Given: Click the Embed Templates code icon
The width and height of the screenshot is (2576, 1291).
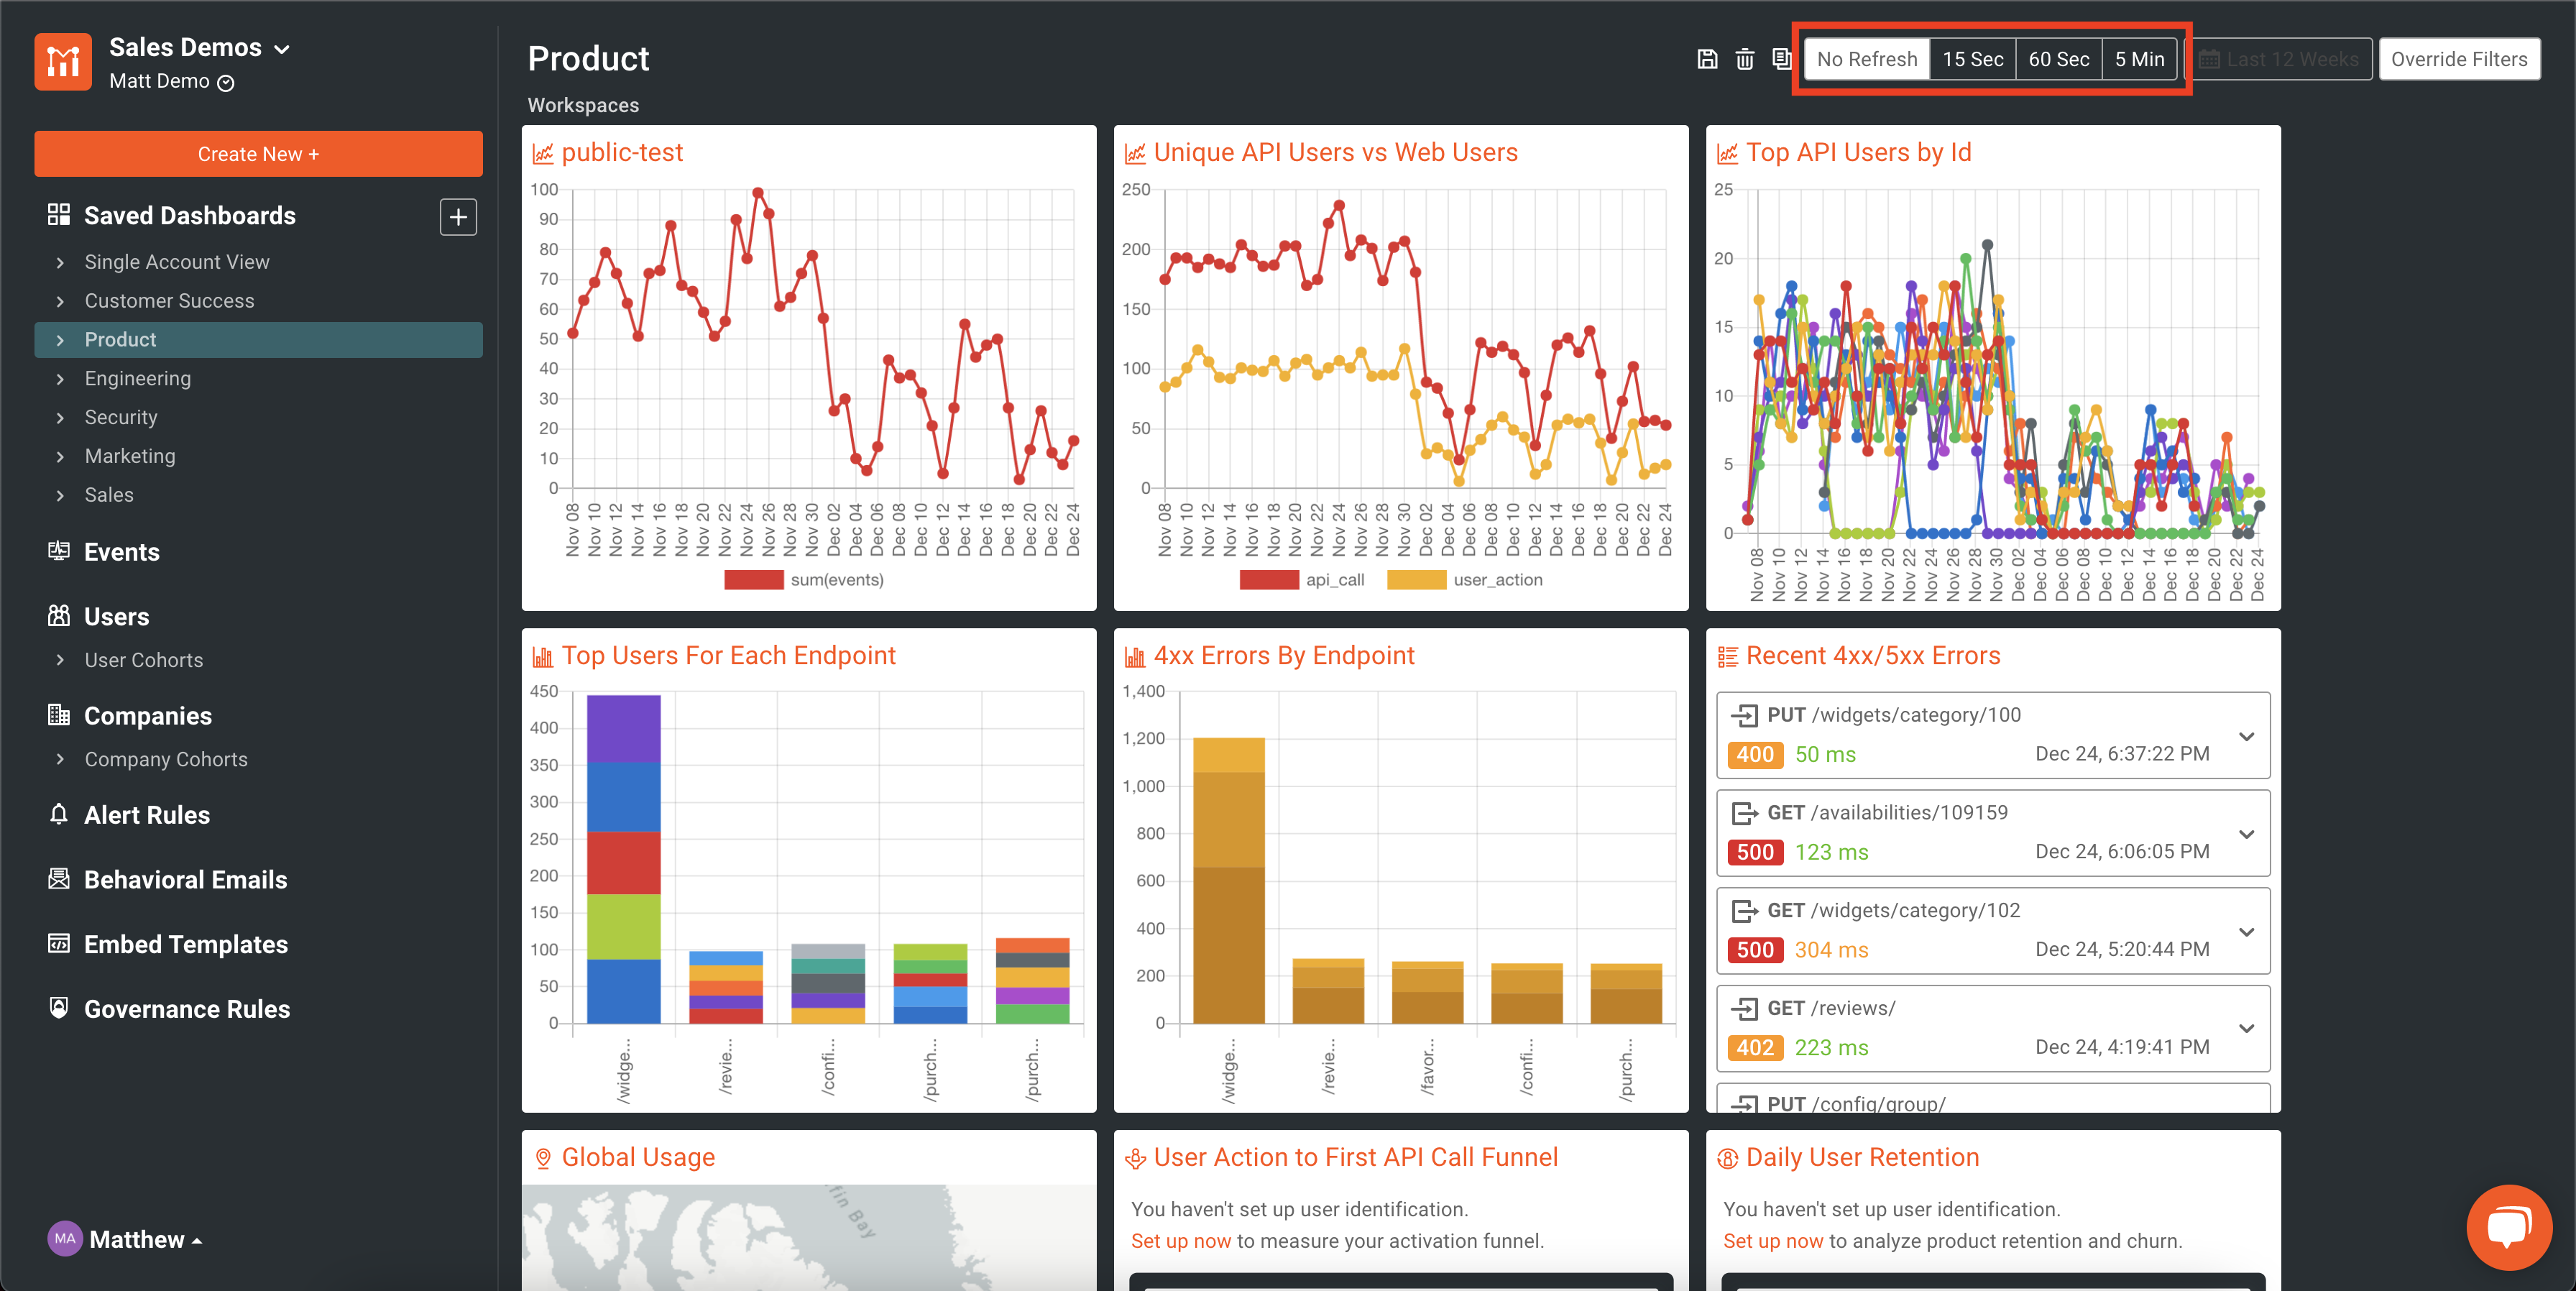Looking at the screenshot, I should point(59,944).
